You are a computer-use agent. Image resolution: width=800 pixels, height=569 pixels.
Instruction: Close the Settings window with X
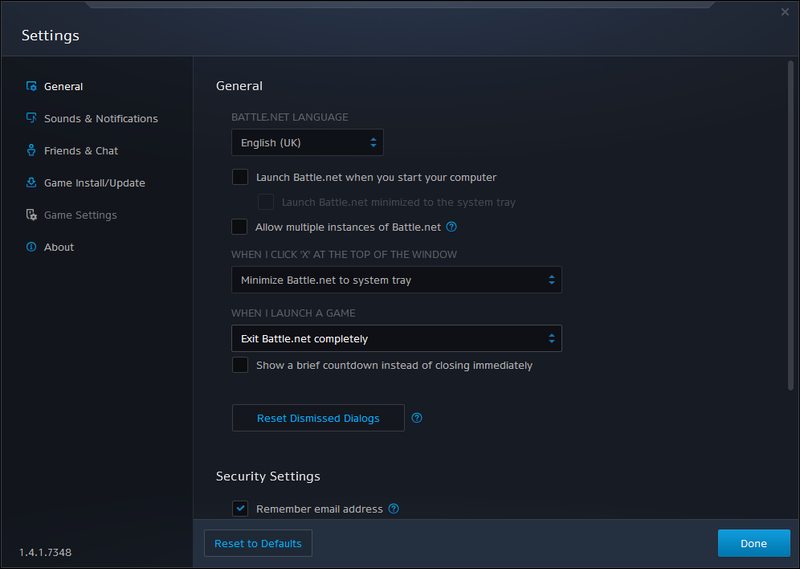pyautogui.click(x=785, y=12)
